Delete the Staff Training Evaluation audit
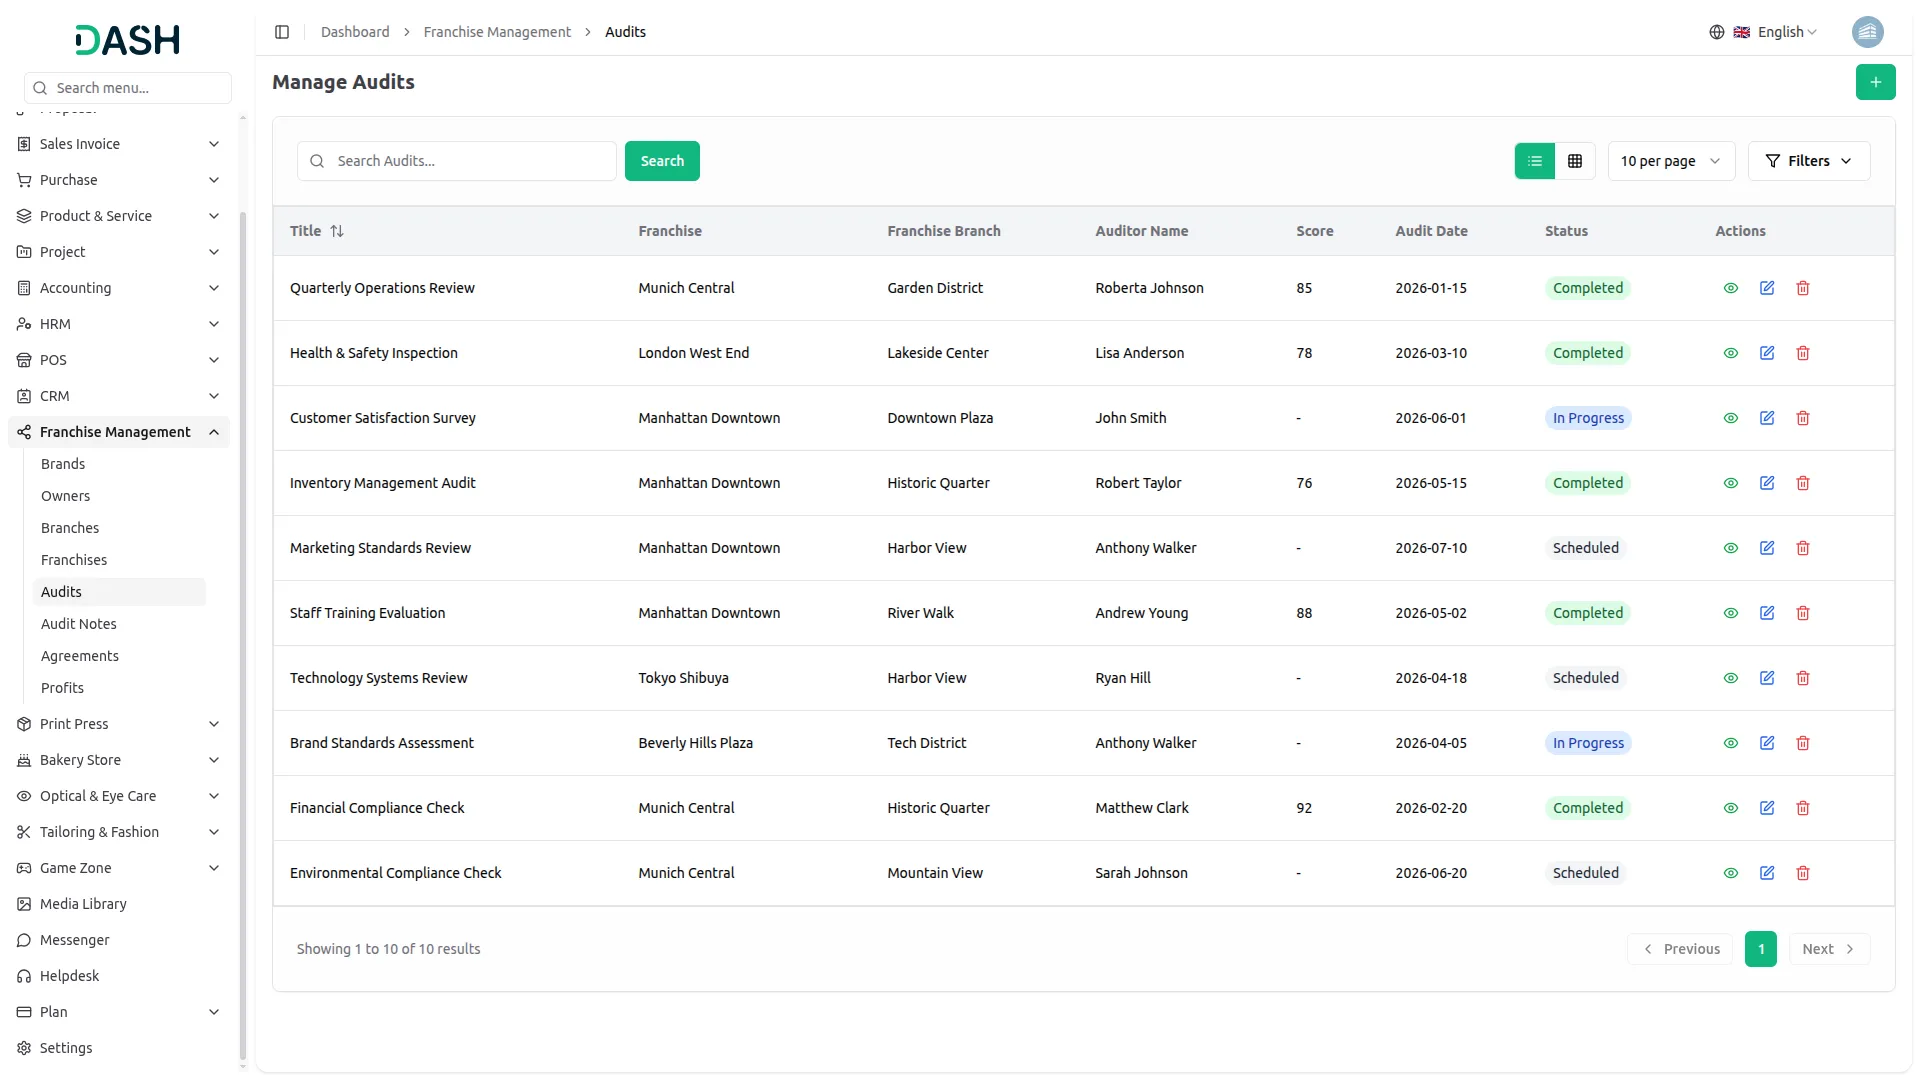The width and height of the screenshot is (1920, 1080). (x=1802, y=613)
